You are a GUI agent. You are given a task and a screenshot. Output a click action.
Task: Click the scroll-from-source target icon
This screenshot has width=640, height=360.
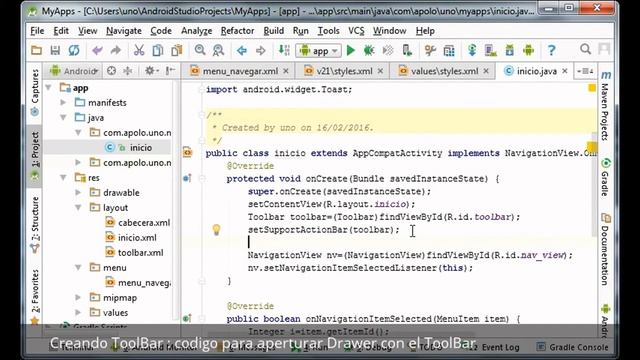[x=111, y=71]
